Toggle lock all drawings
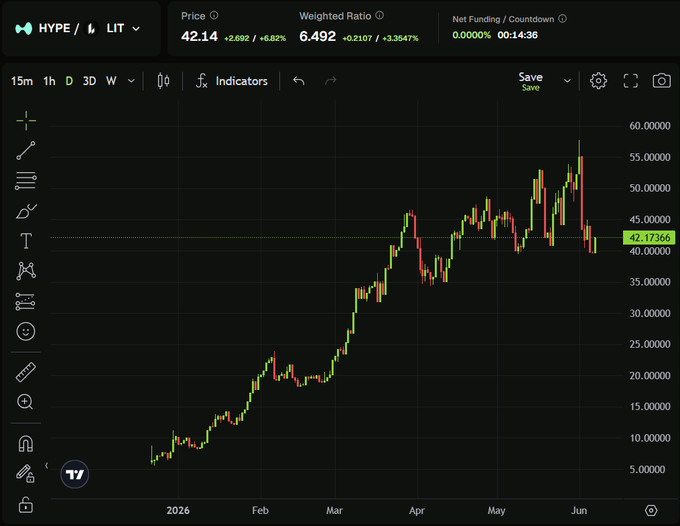Viewport: 680px width, 526px height. pos(26,505)
